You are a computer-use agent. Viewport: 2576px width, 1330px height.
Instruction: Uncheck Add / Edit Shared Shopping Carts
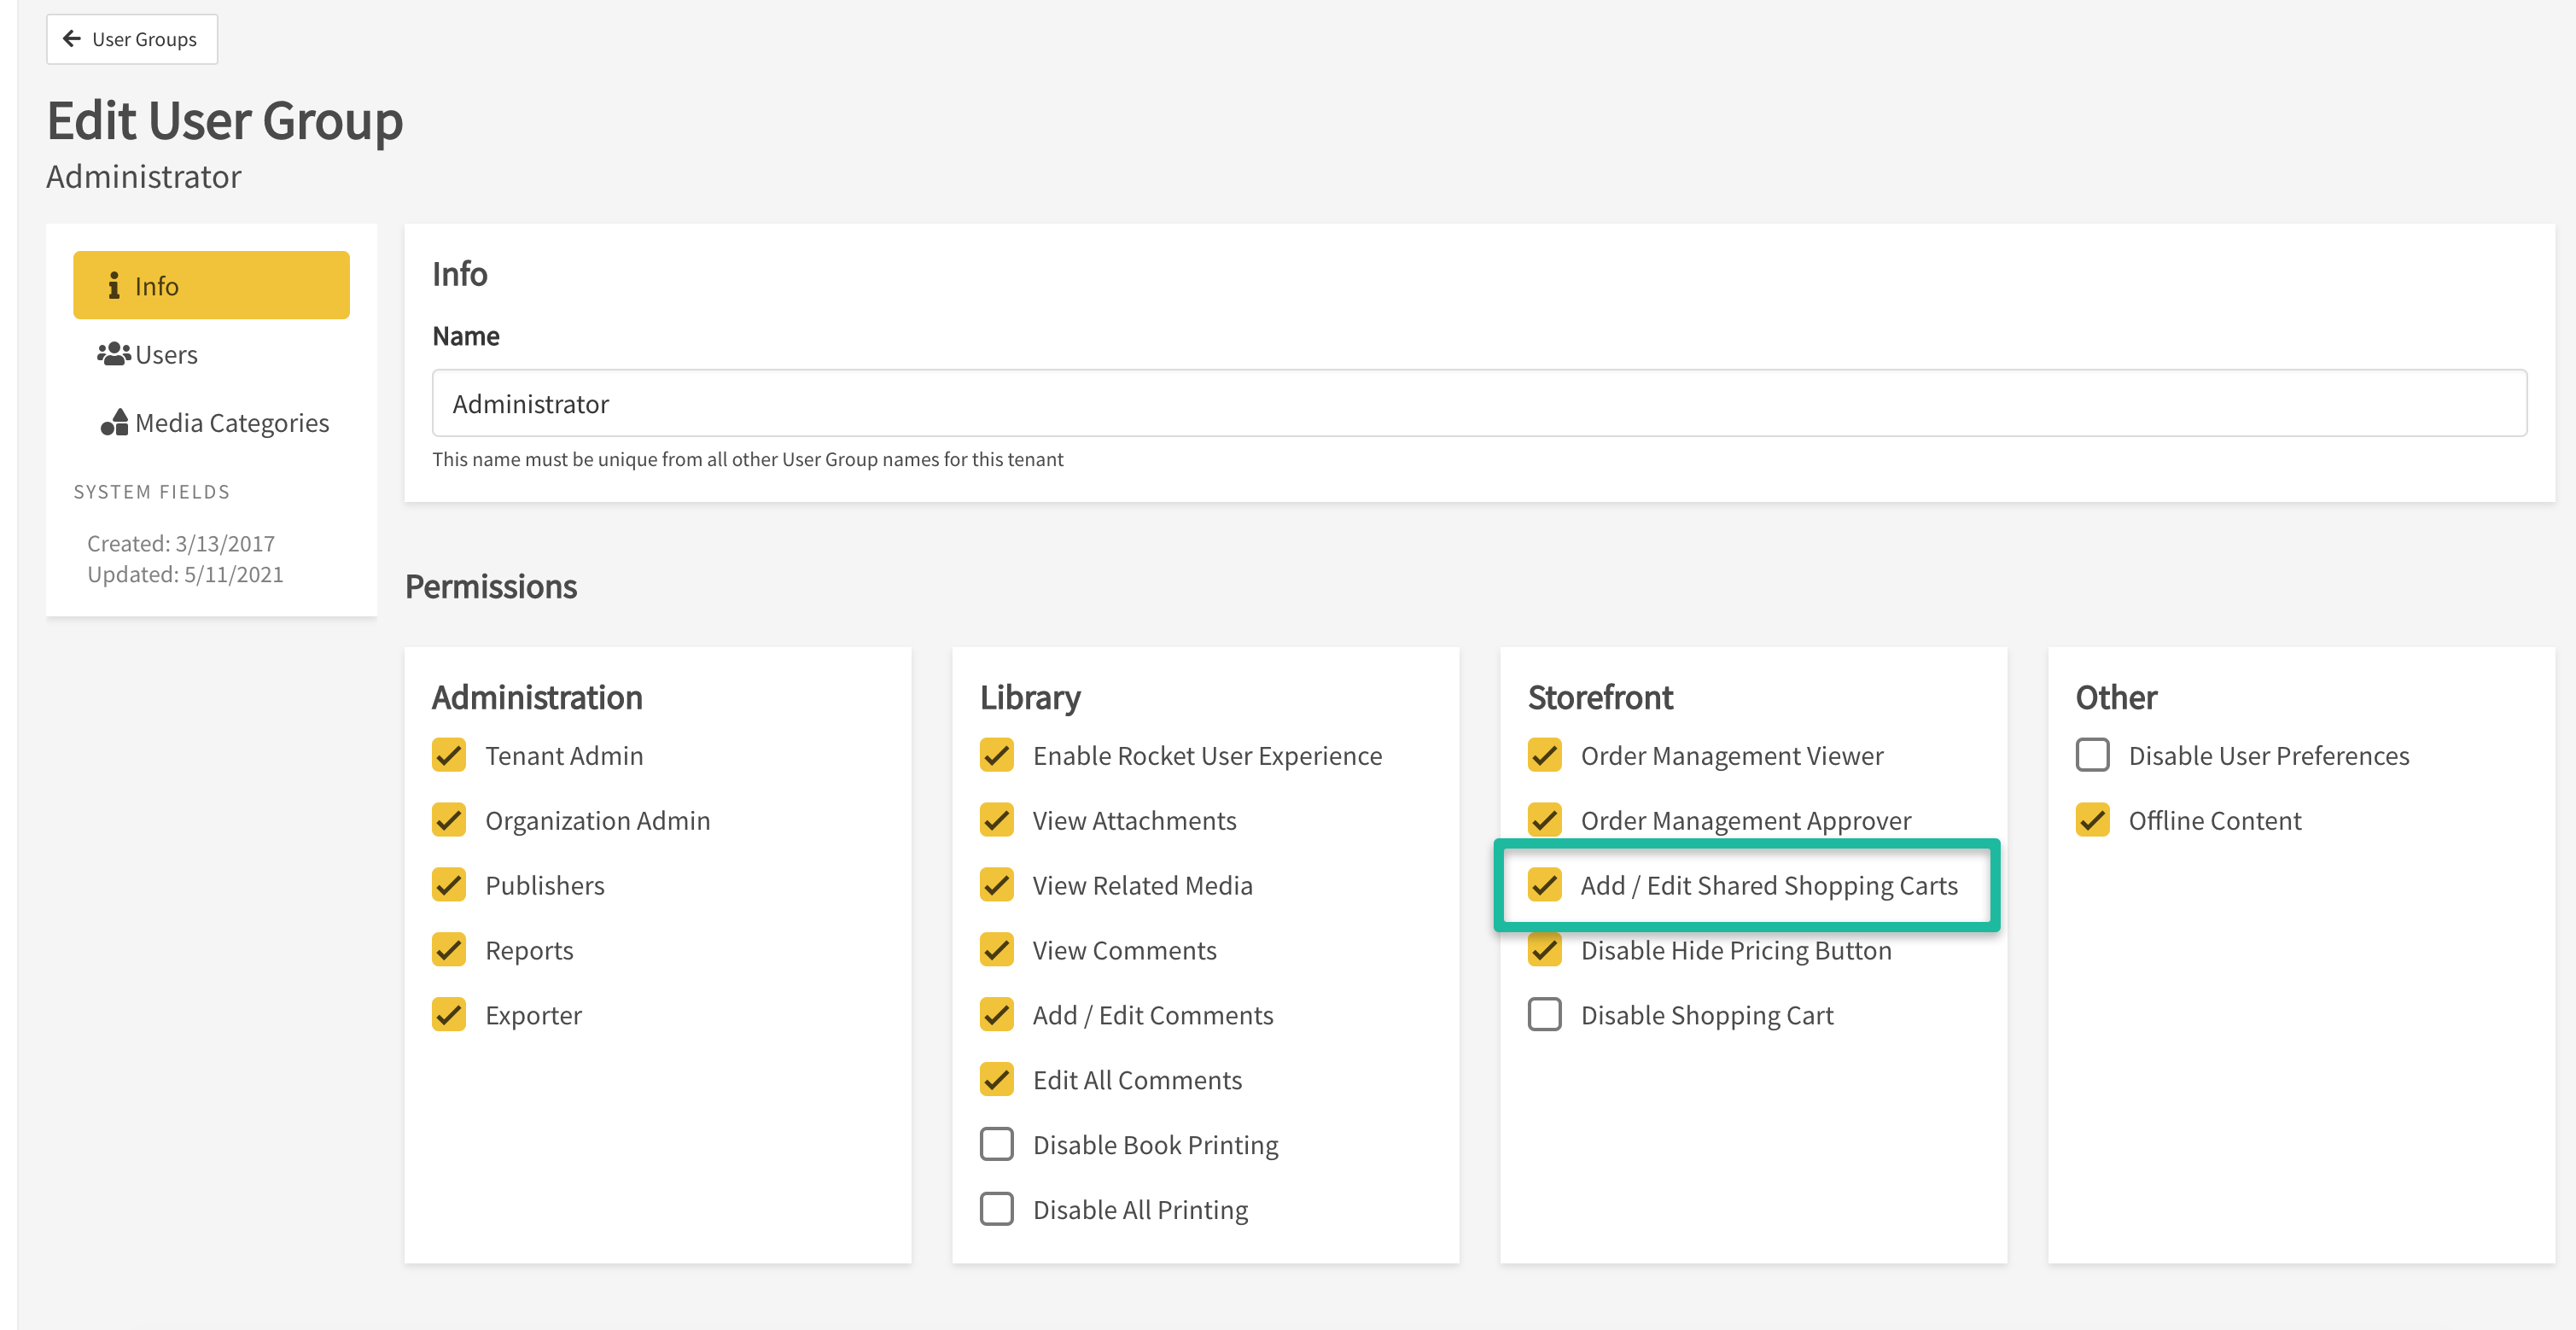(x=1544, y=885)
